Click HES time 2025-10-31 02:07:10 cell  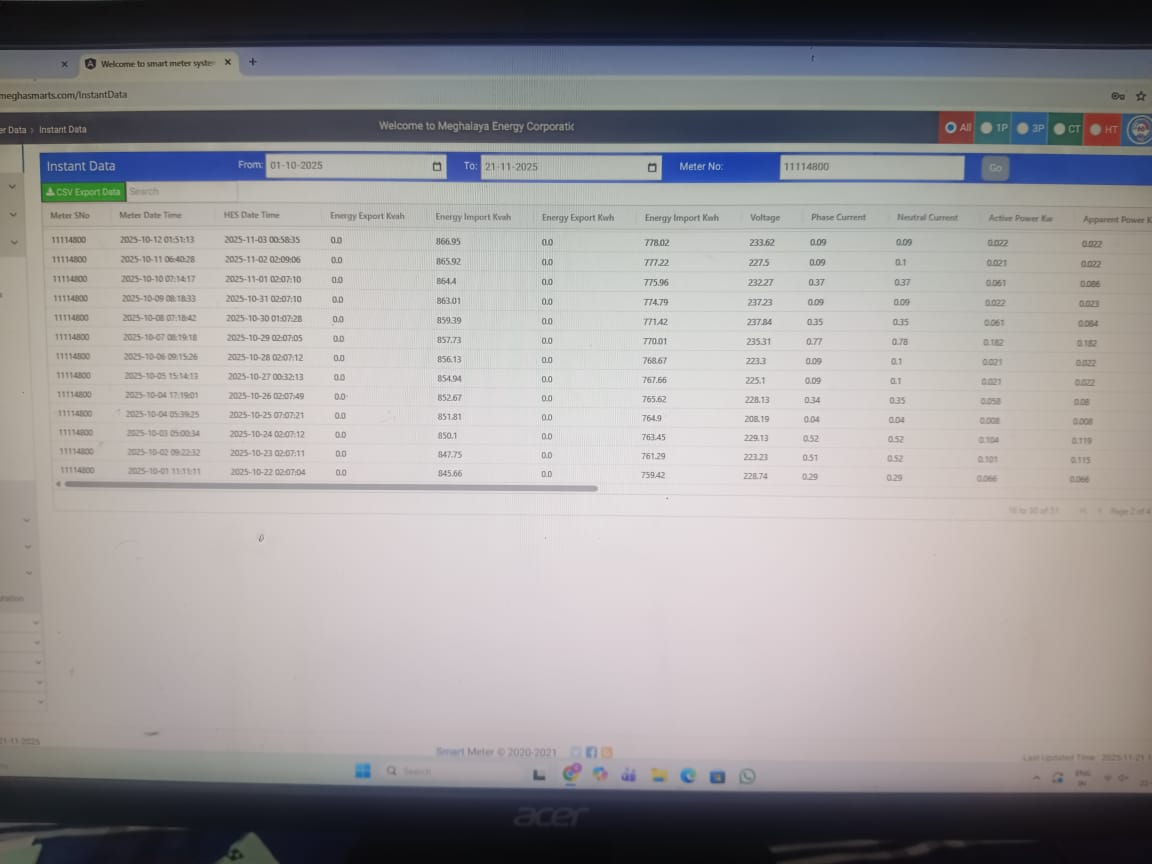click(x=263, y=299)
